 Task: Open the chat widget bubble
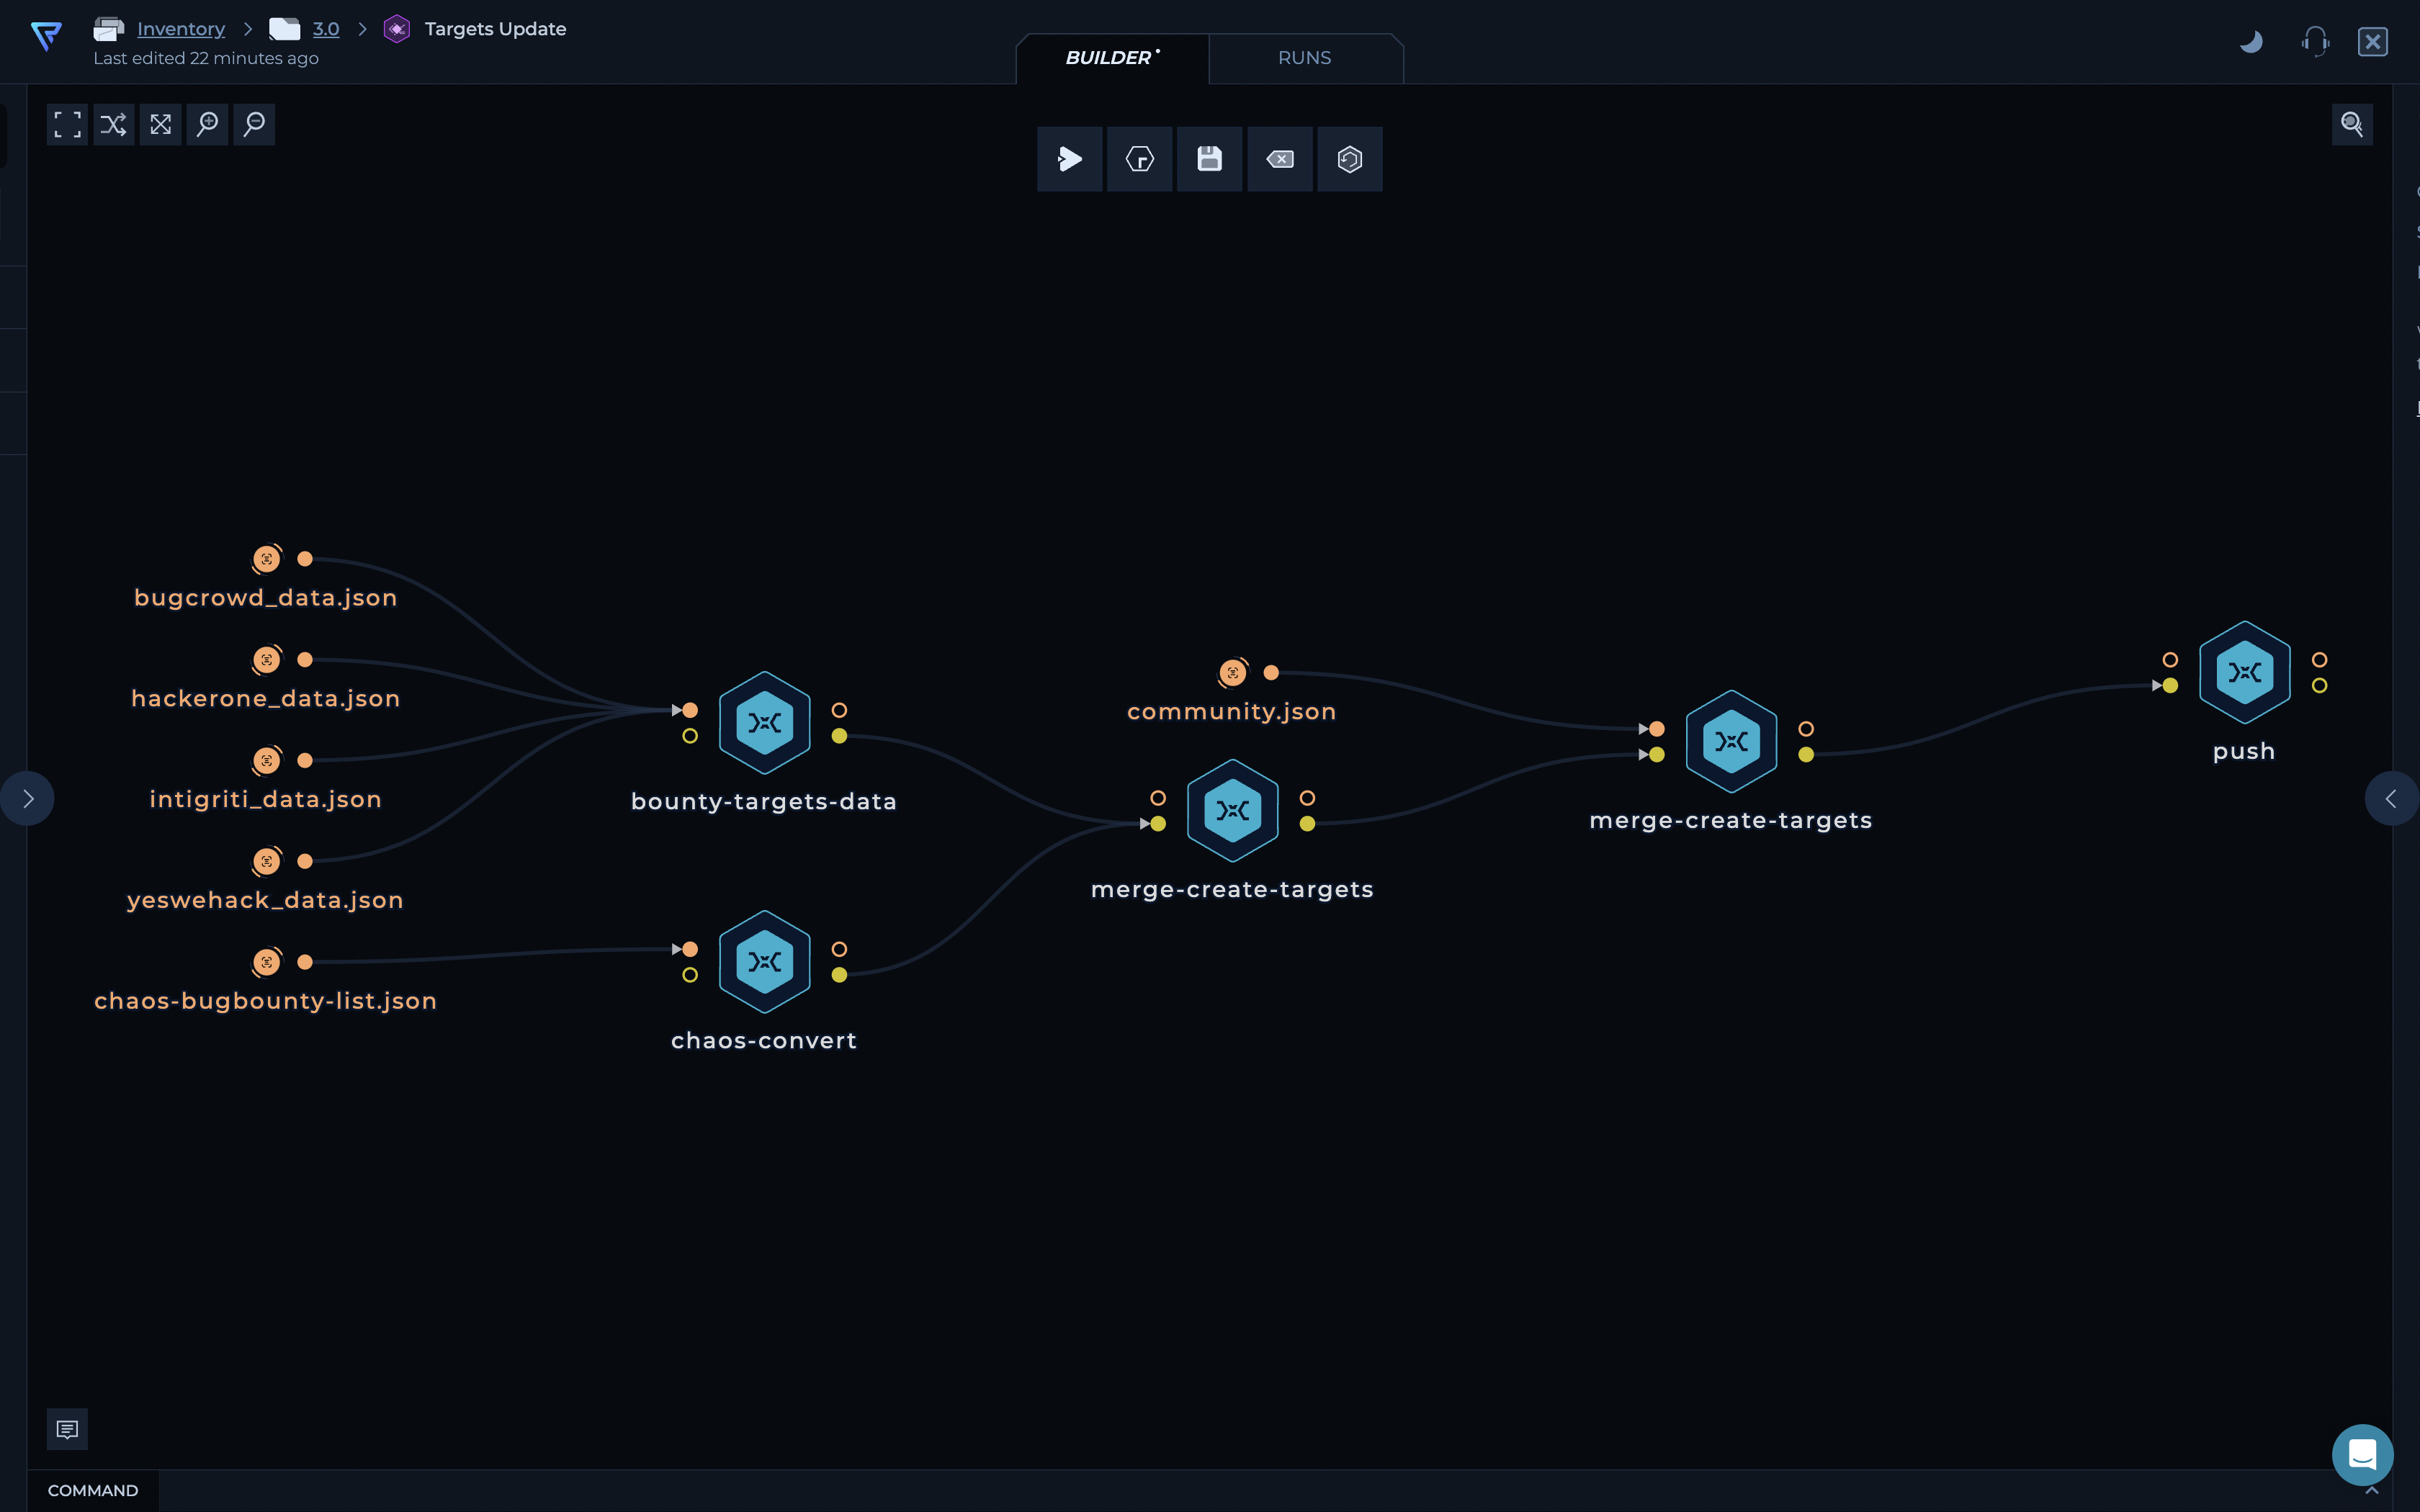(x=2362, y=1454)
